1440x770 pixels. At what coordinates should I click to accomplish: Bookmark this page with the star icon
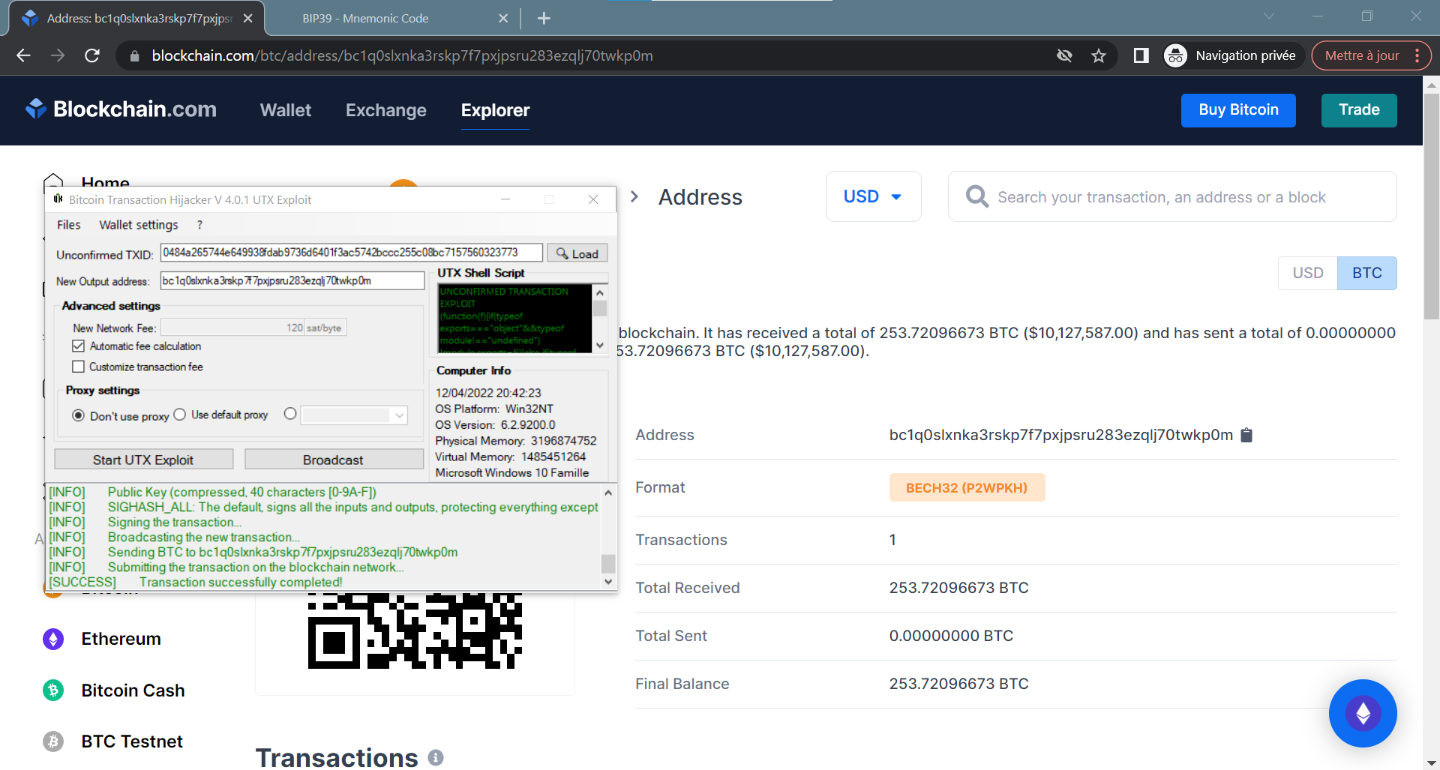[x=1098, y=56]
